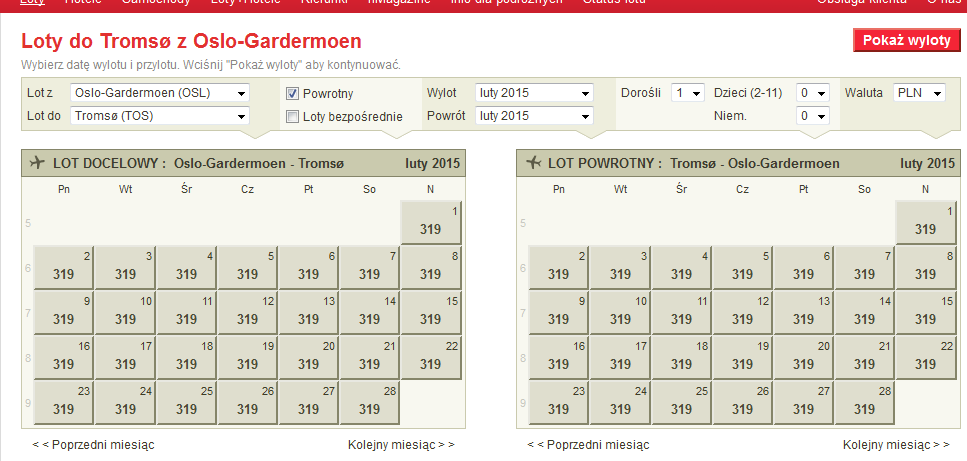
Task: Pick February 24 in the return calendar
Action: tap(620, 402)
